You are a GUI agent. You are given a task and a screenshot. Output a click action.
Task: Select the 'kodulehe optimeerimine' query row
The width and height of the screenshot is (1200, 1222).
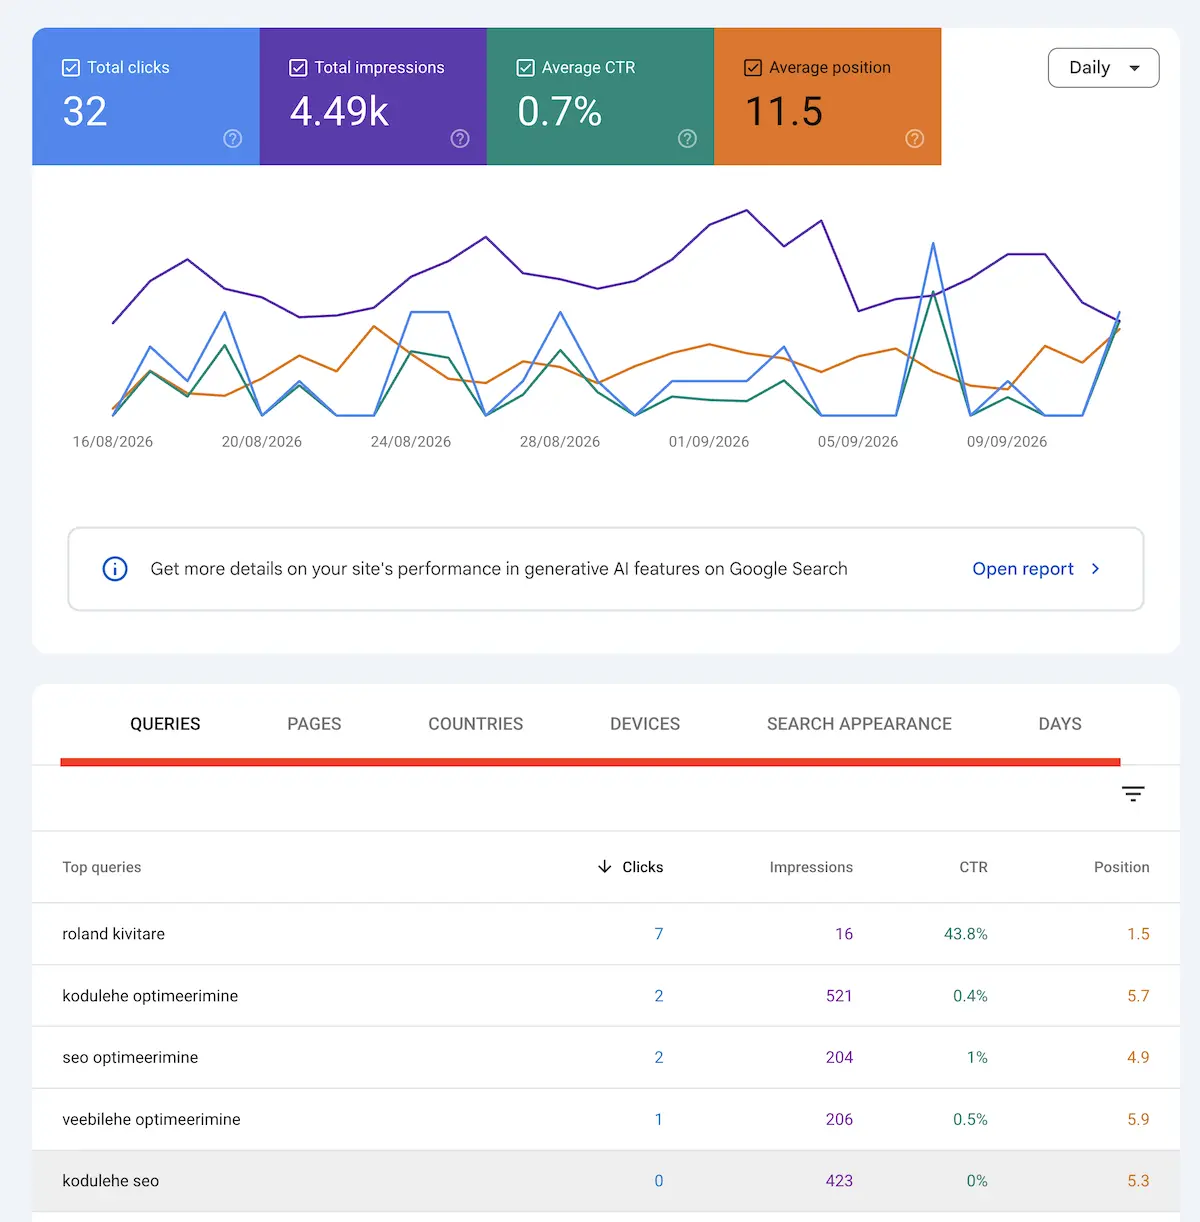point(606,996)
